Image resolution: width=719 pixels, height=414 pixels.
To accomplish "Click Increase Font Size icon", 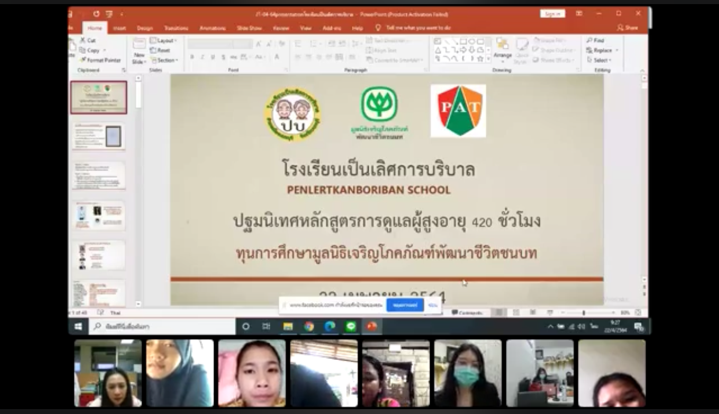I will point(258,44).
